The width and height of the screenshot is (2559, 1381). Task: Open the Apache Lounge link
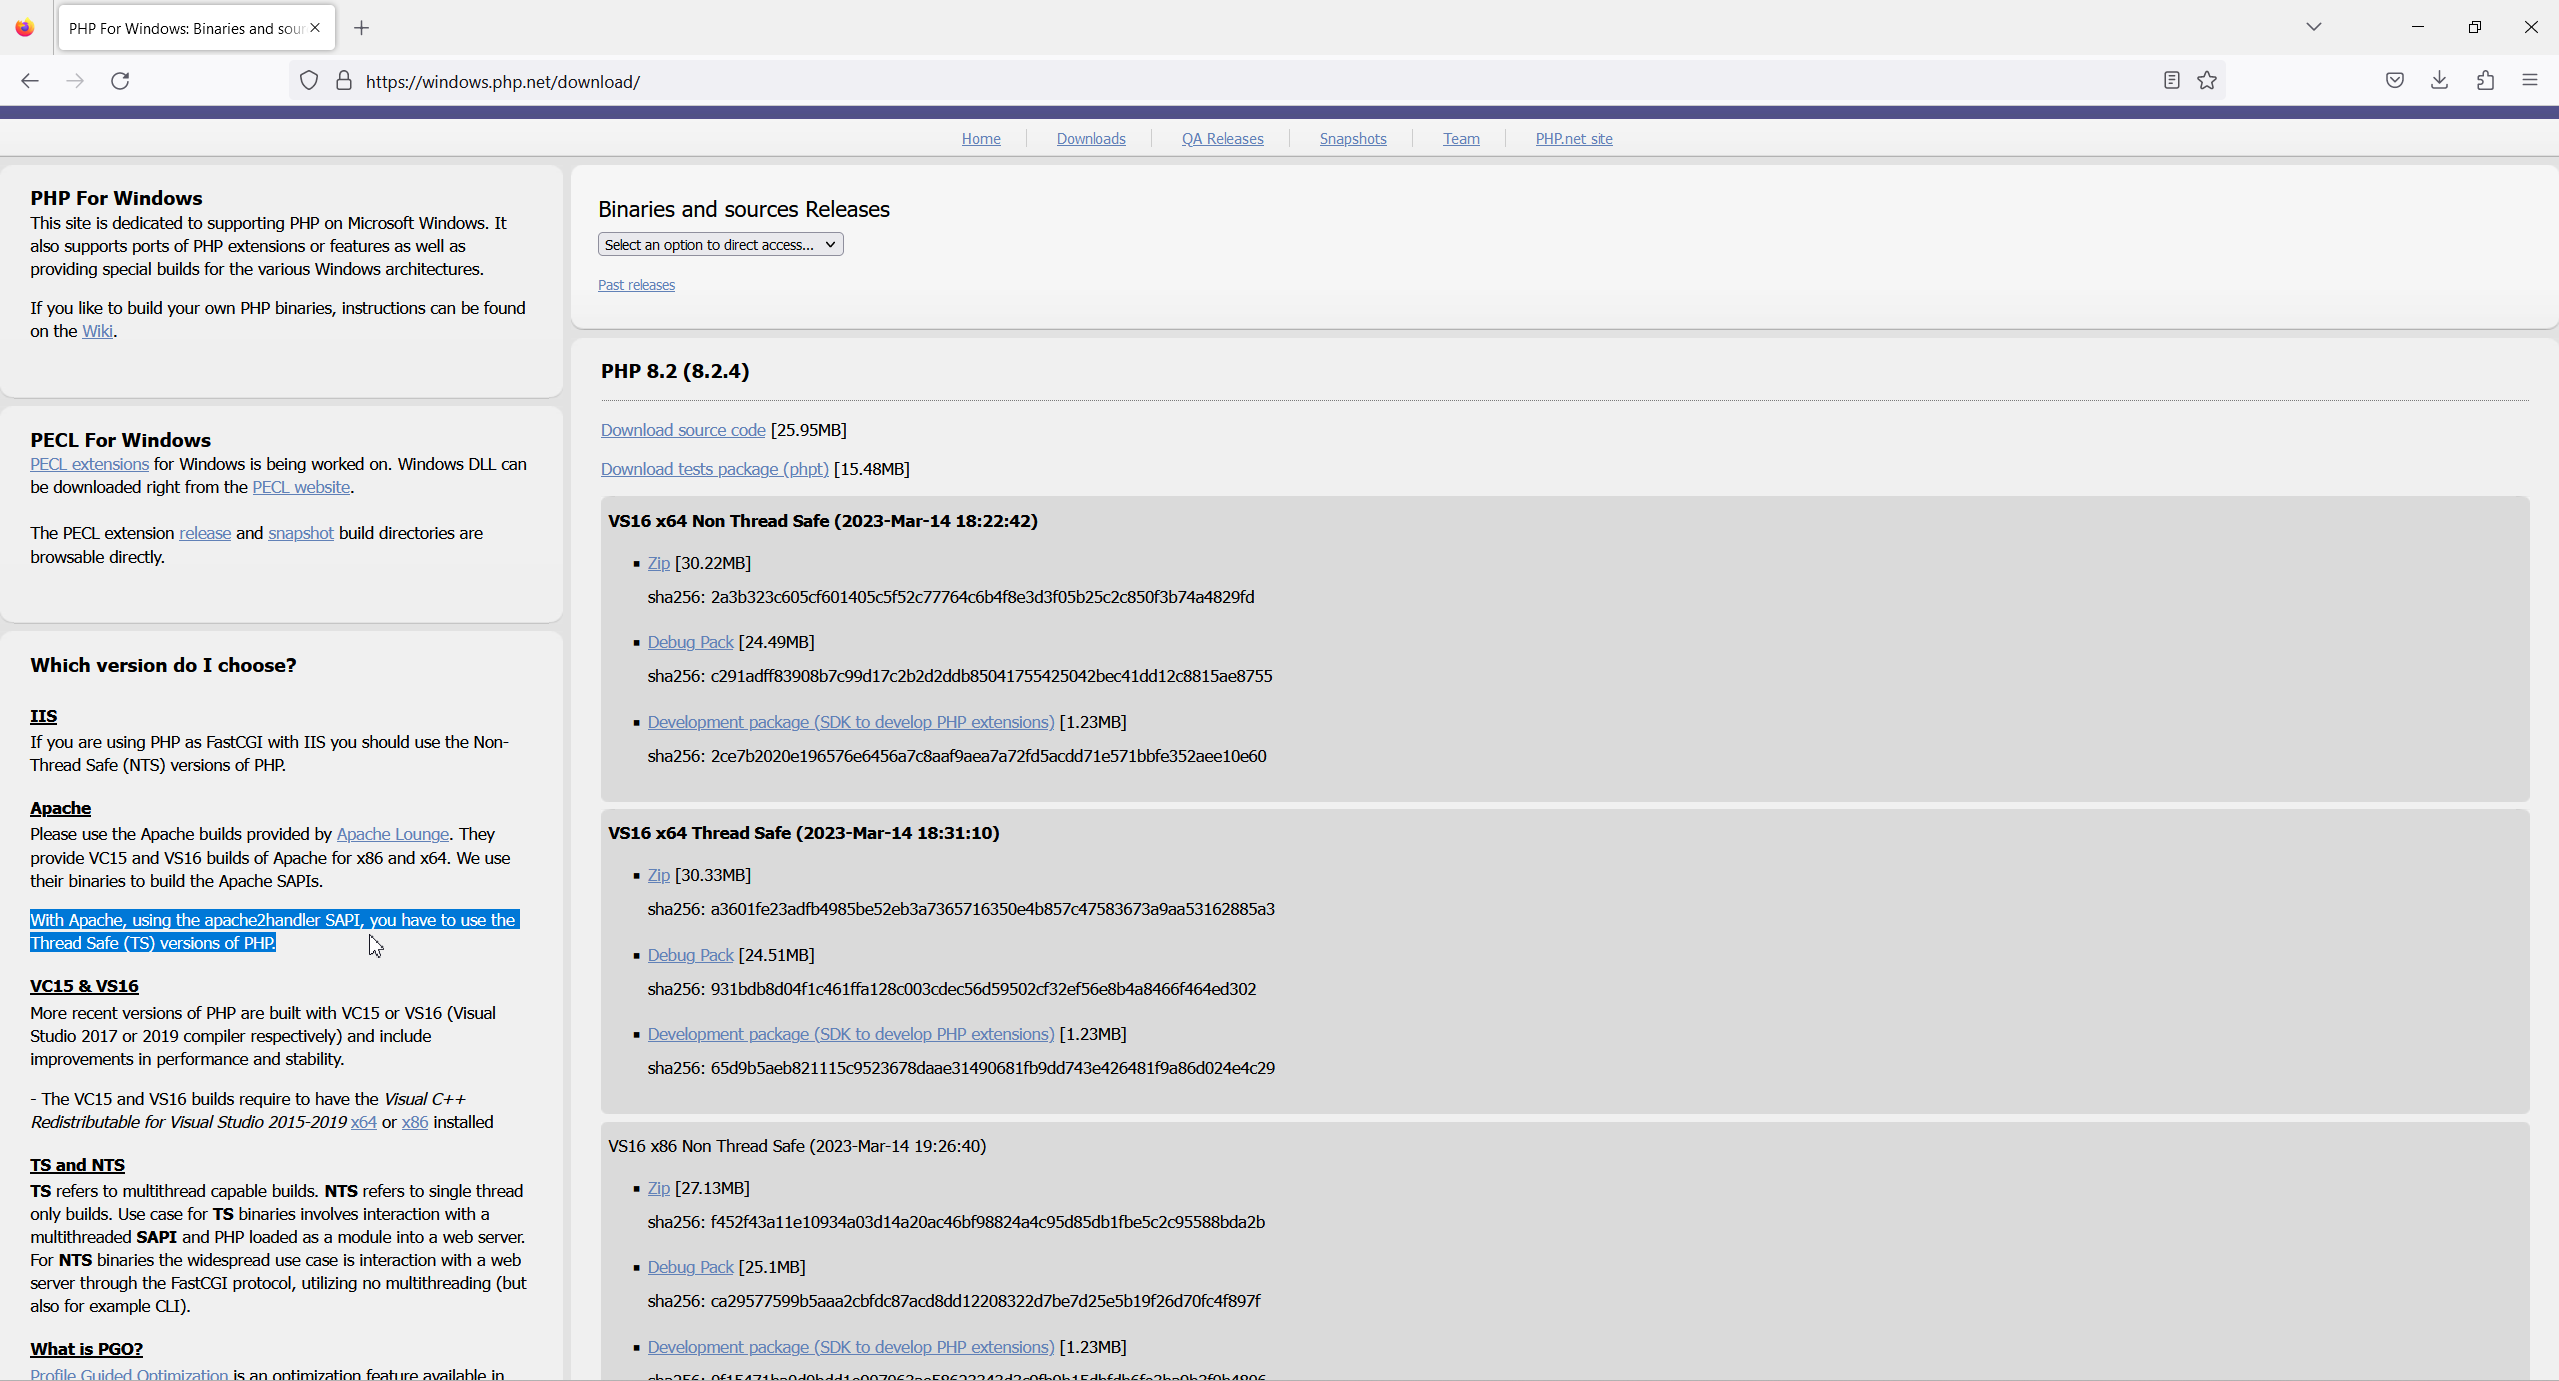point(392,834)
